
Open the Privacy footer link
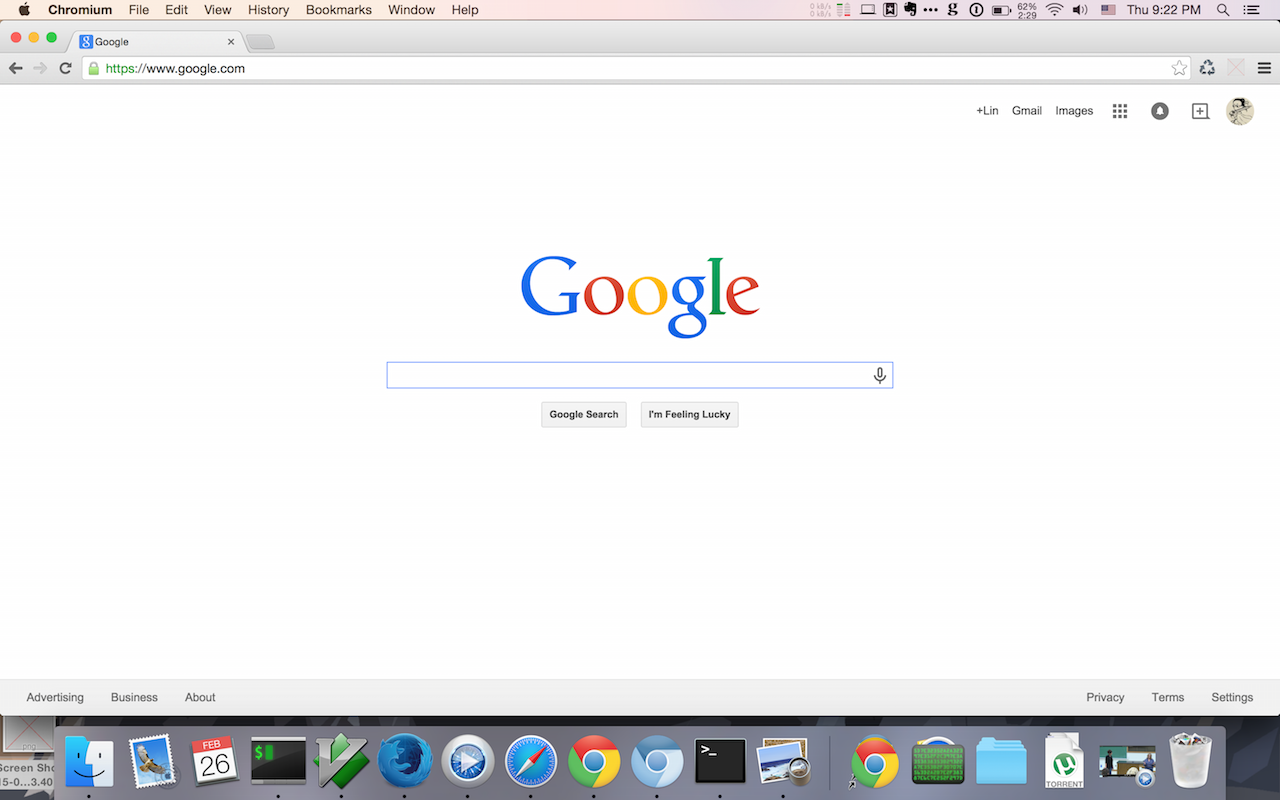tap(1105, 697)
